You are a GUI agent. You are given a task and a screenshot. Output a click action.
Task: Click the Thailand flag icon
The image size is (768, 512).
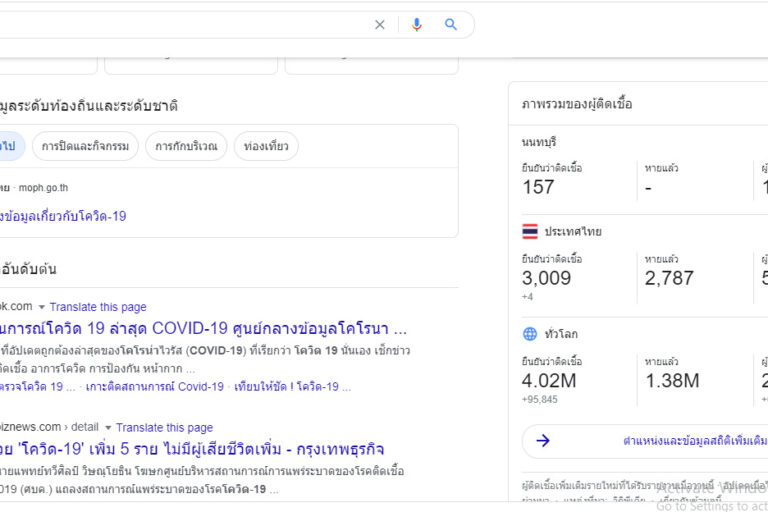(530, 231)
